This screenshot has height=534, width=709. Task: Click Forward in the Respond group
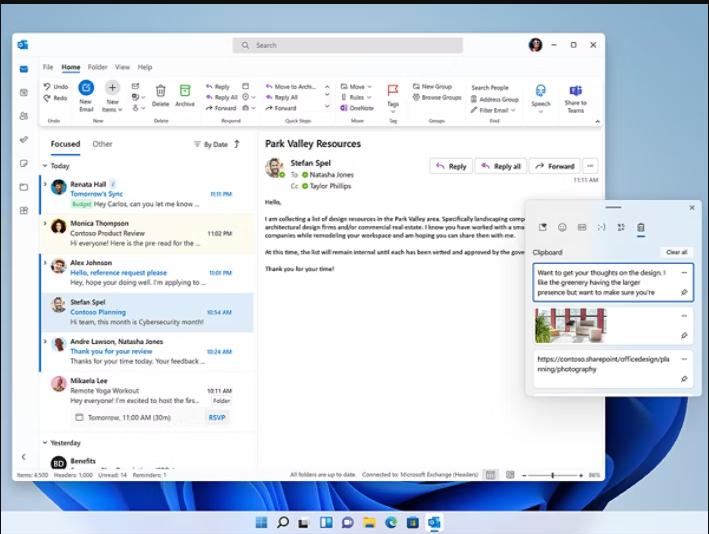221,108
